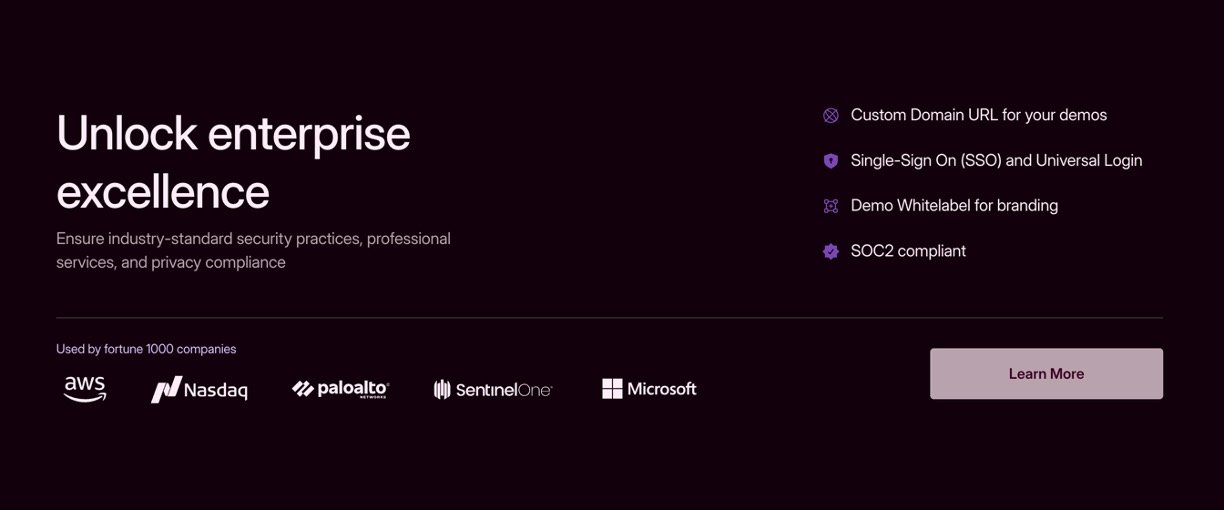Screen dimensions: 1224x510
Task: Open the Palo Alto Networks logo
Action: (x=340, y=389)
